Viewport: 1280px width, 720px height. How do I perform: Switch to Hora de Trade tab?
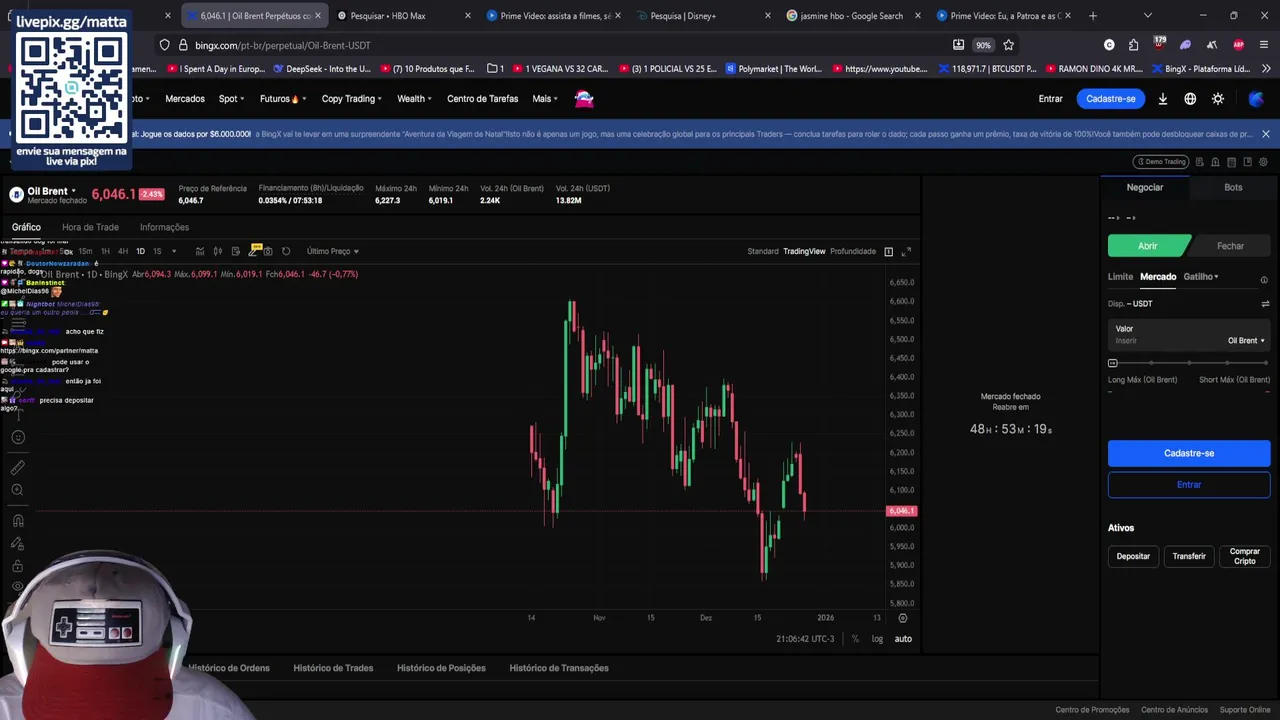[x=90, y=227]
